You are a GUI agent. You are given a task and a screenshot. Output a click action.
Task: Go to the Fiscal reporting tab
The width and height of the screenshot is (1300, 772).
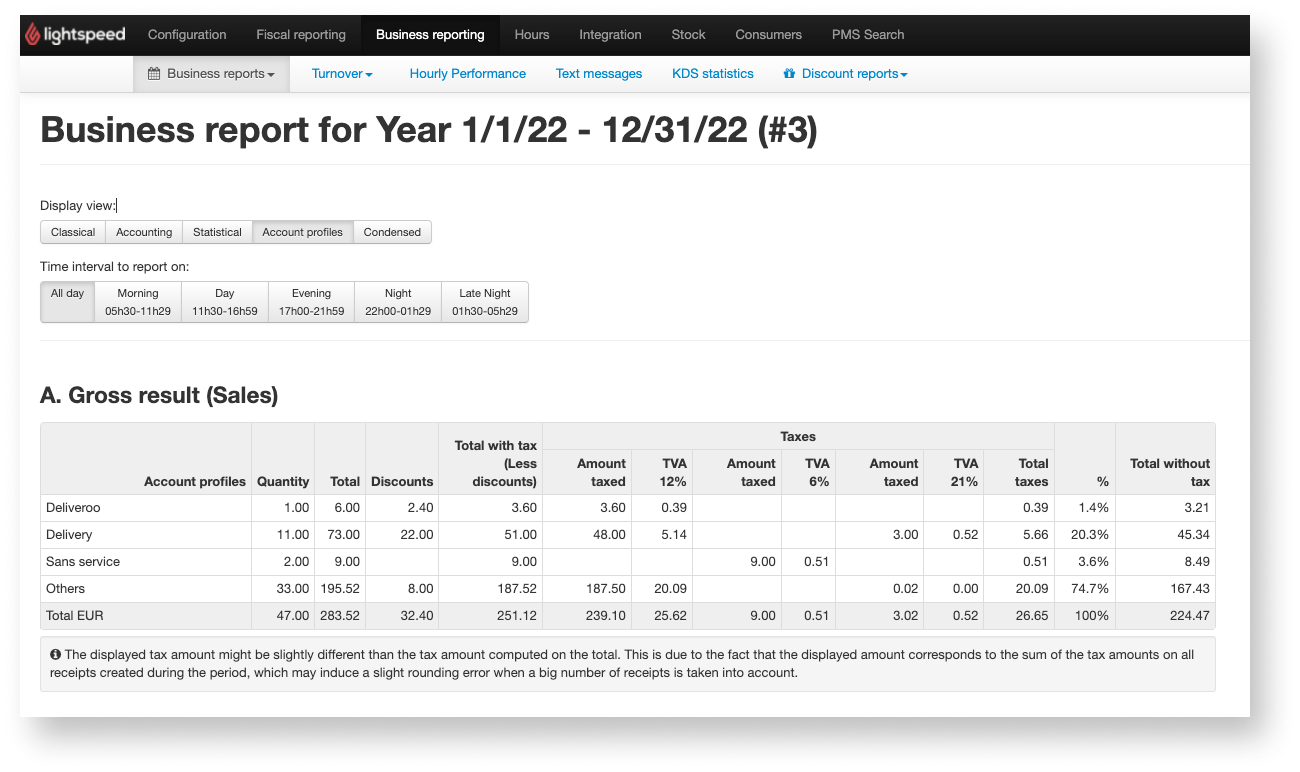301,35
